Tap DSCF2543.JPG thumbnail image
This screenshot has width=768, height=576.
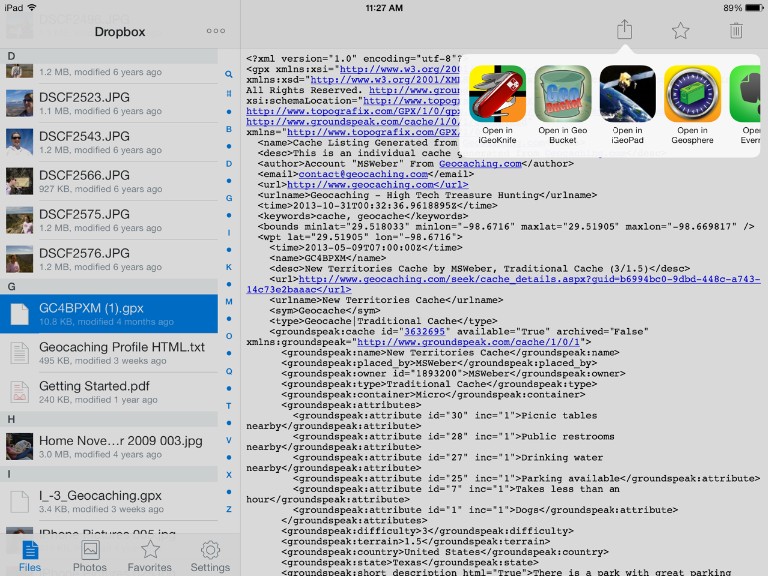coord(20,142)
